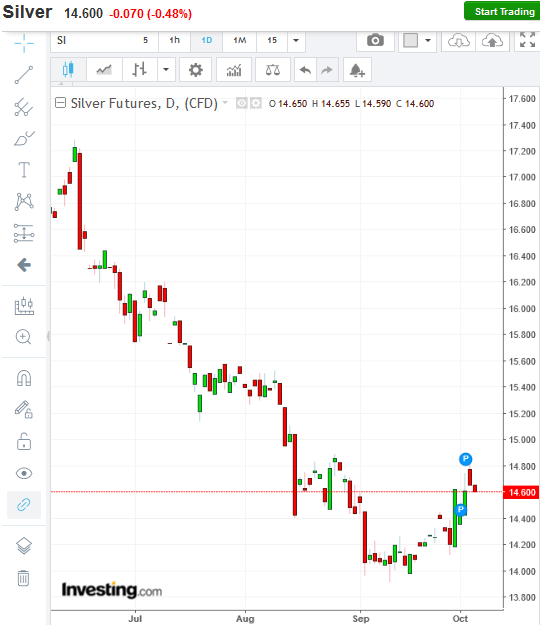Select the brush drawing tool
This screenshot has width=540, height=625.
(x=24, y=139)
